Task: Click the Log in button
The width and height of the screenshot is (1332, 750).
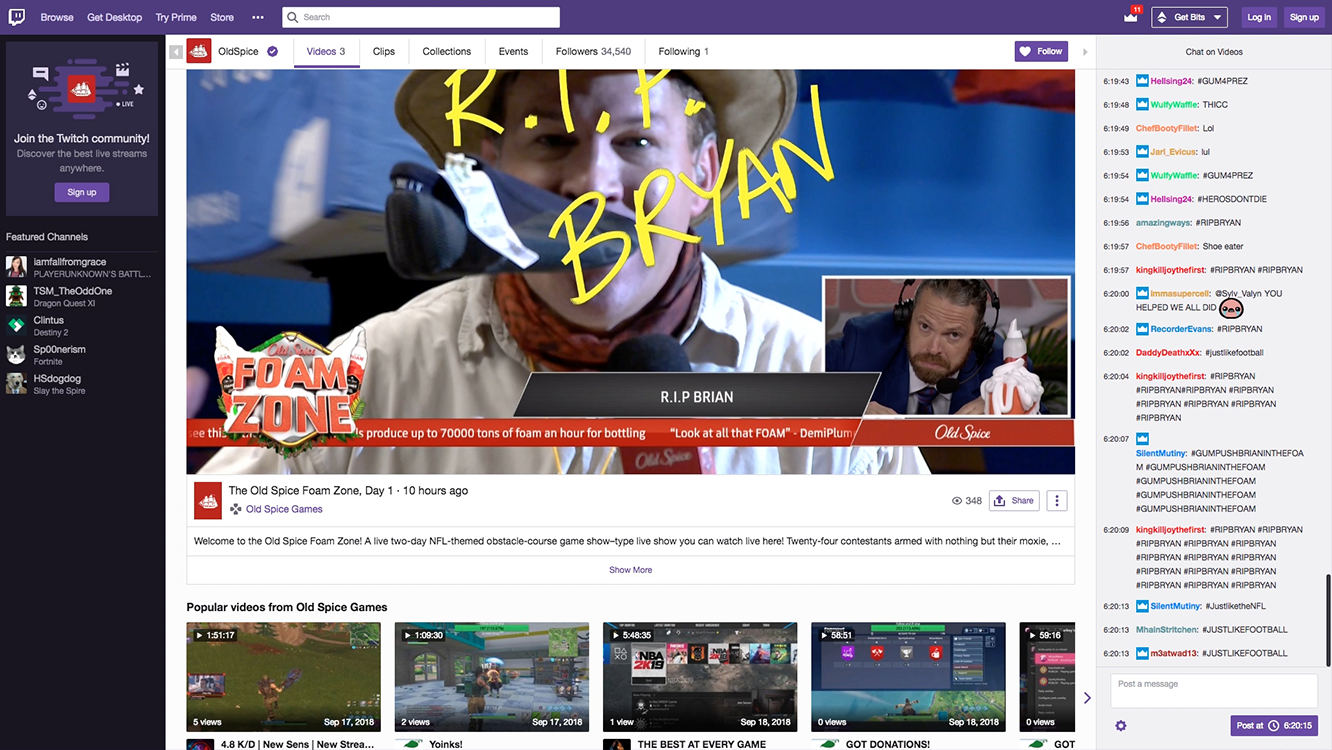Action: coord(1259,17)
